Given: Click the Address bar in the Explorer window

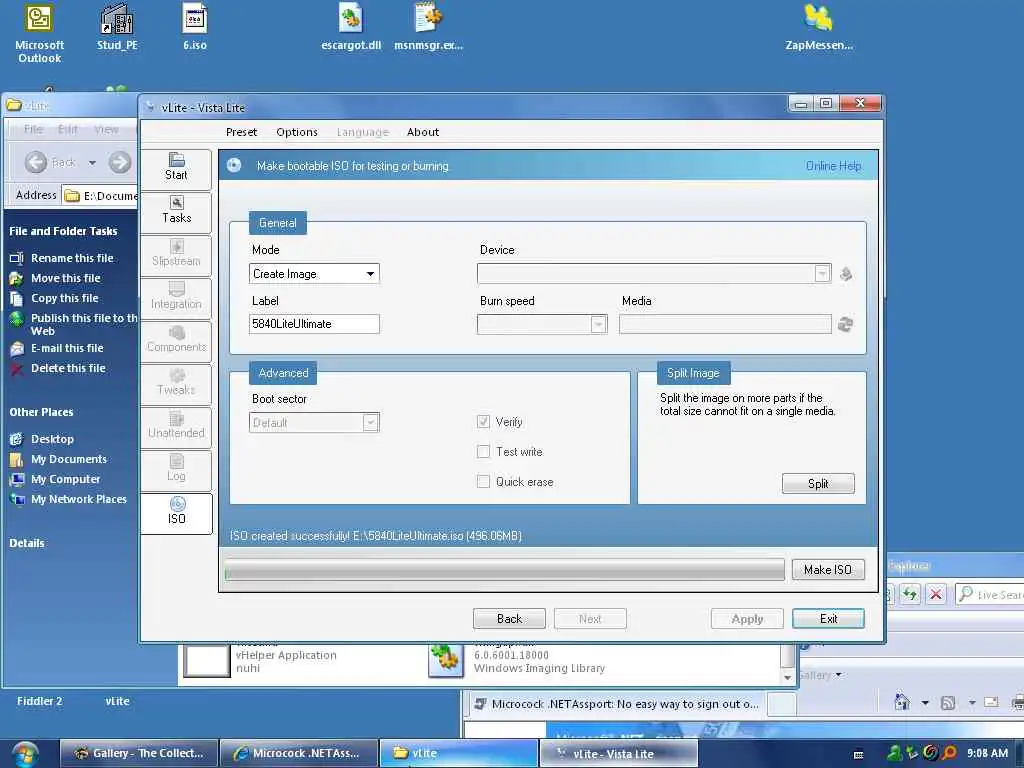Looking at the screenshot, I should 100,195.
